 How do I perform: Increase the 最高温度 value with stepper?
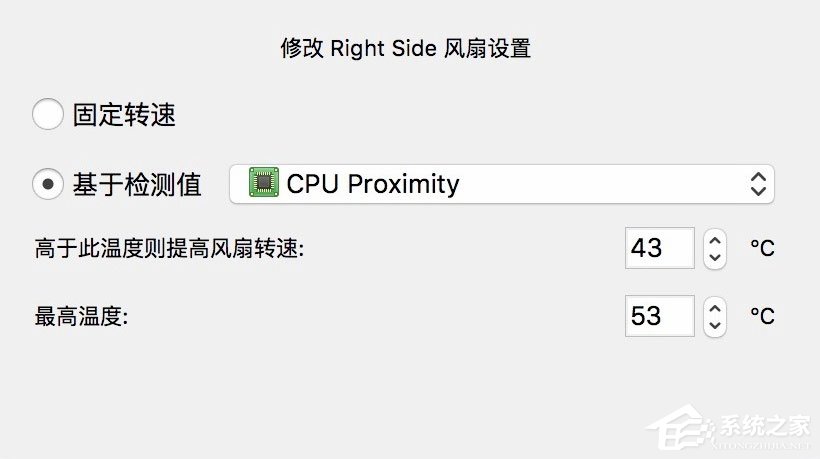click(714, 308)
